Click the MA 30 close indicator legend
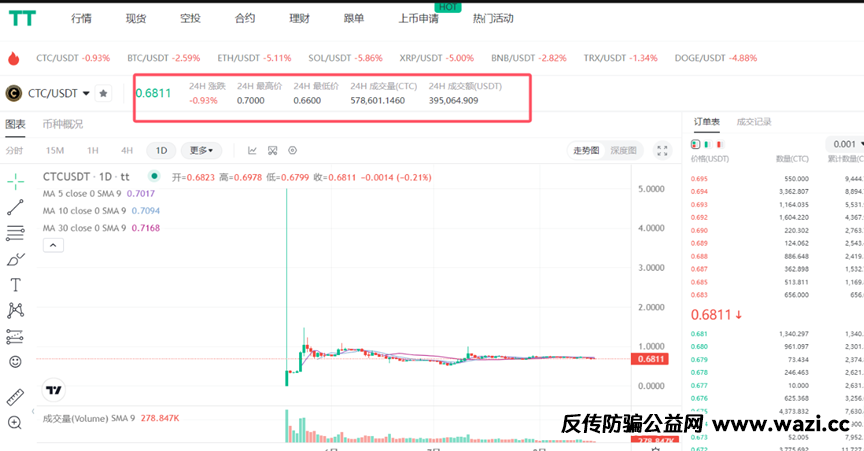This screenshot has height=451, width=864. [101, 228]
